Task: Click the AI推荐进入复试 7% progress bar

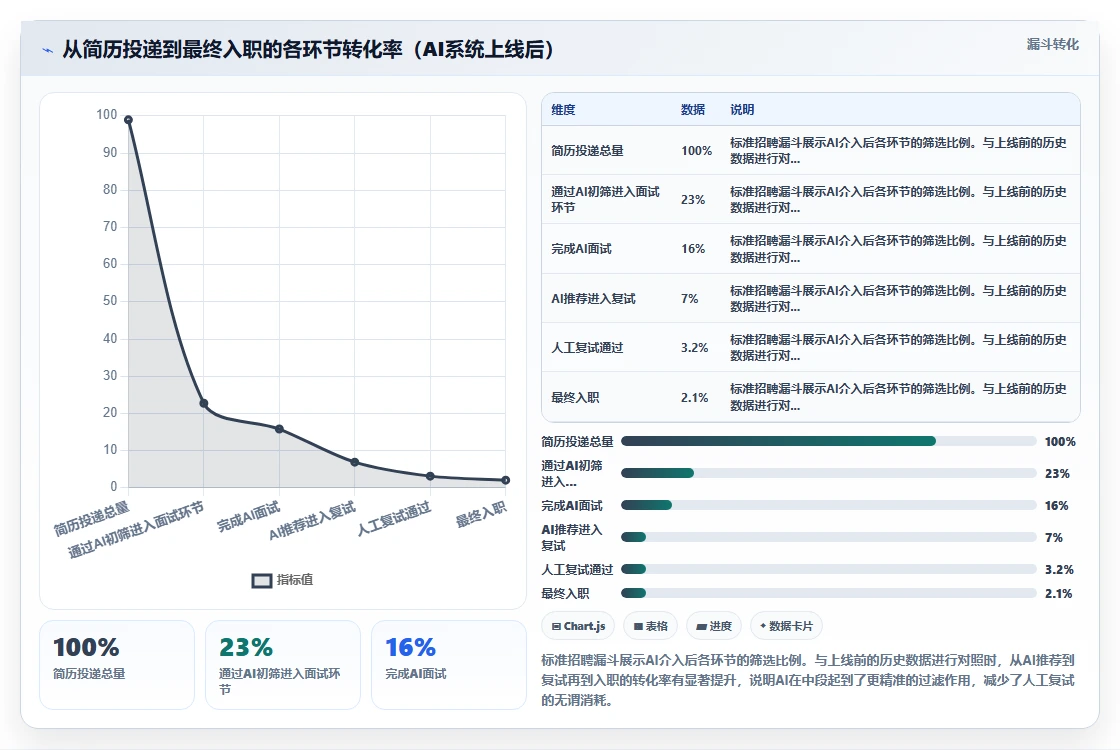Action: coord(829,537)
